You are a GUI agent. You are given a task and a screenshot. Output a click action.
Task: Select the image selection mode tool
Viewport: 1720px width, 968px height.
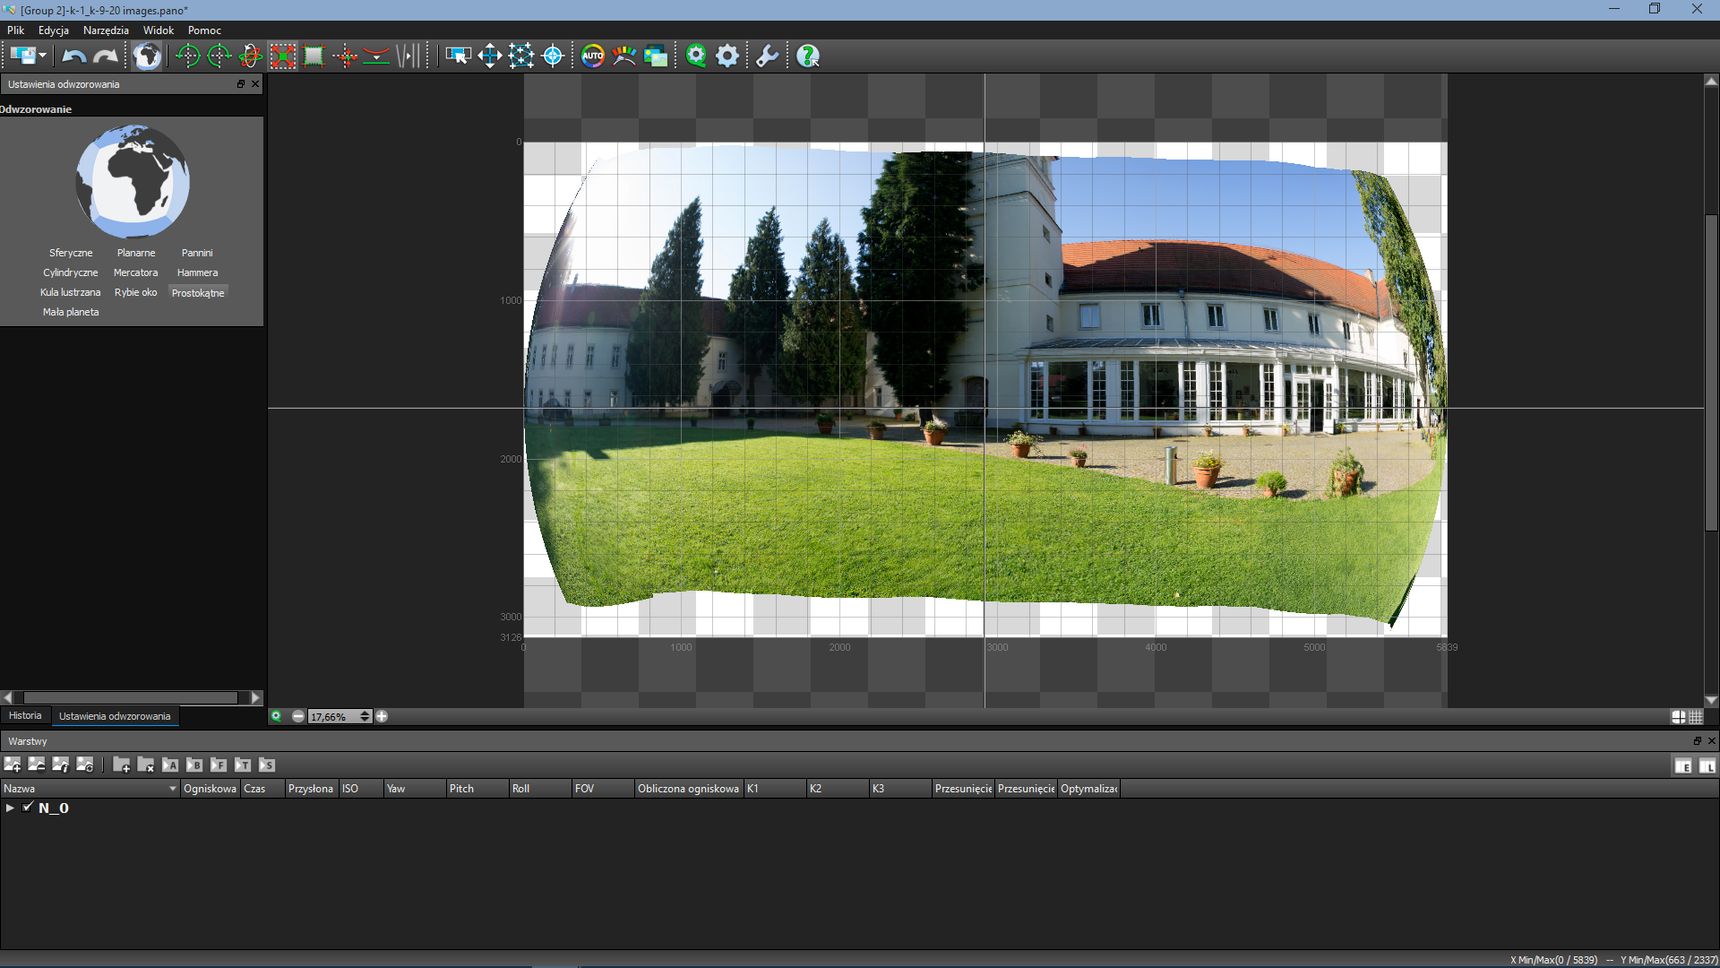coord(458,56)
